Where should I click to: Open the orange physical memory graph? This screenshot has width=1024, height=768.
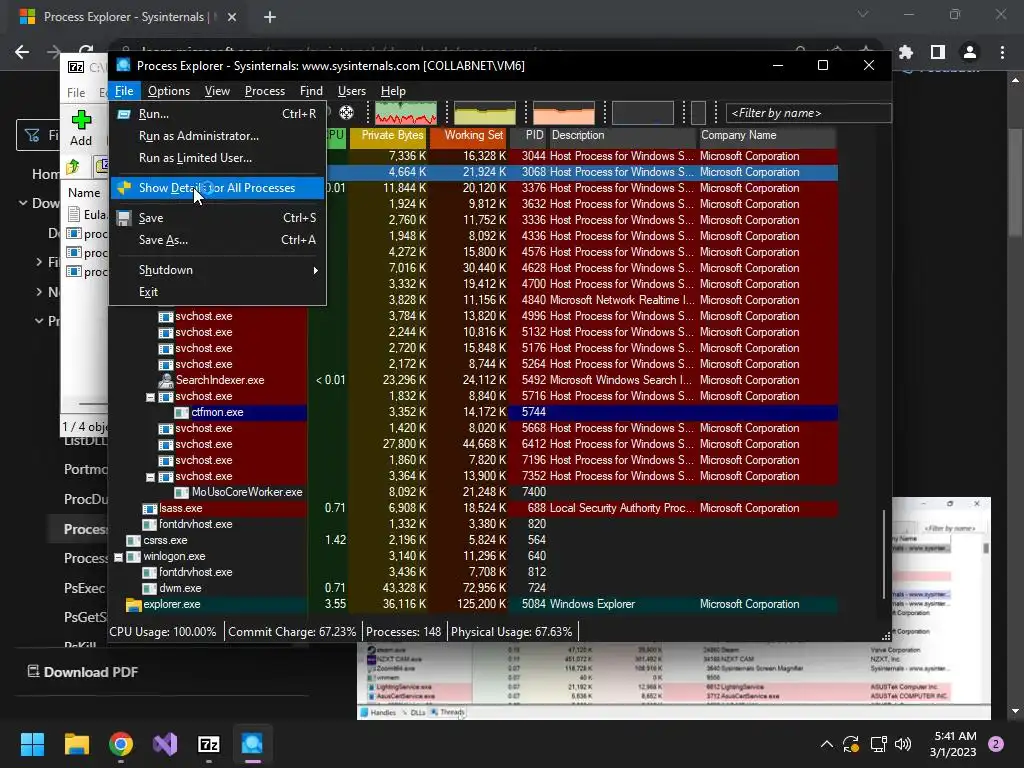click(x=564, y=113)
